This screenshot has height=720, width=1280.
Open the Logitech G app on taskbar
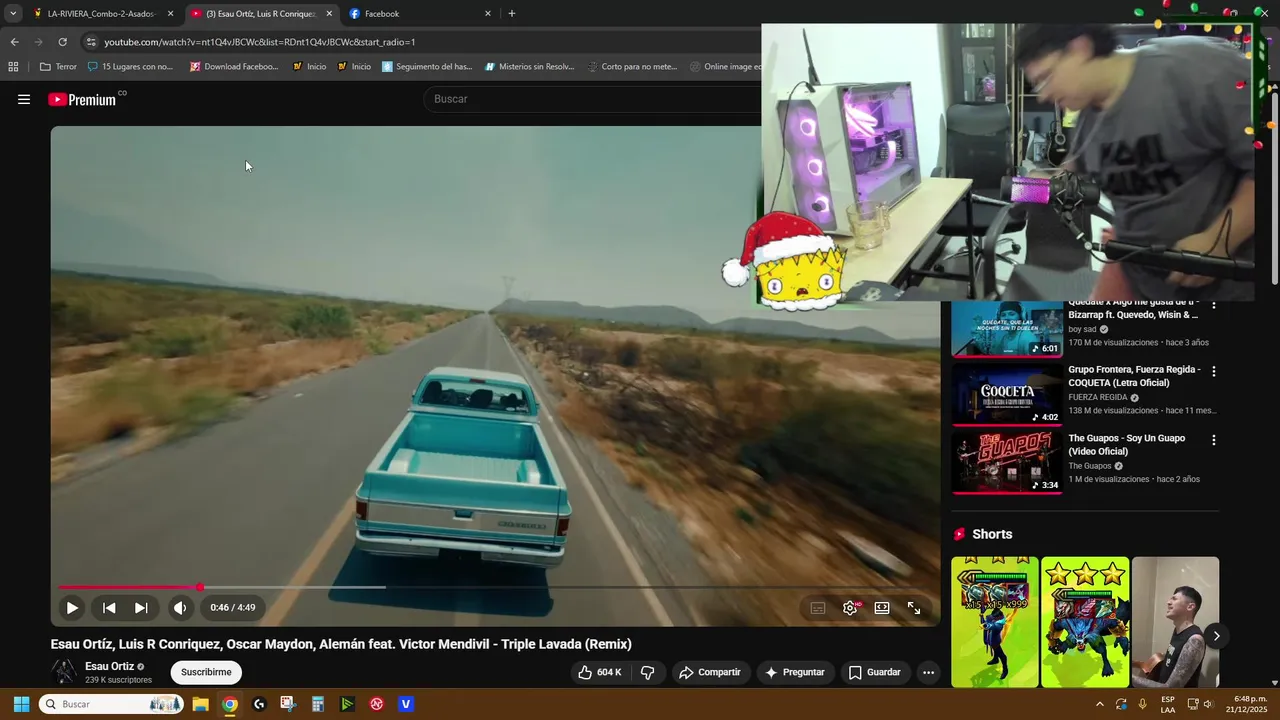[x=259, y=704]
